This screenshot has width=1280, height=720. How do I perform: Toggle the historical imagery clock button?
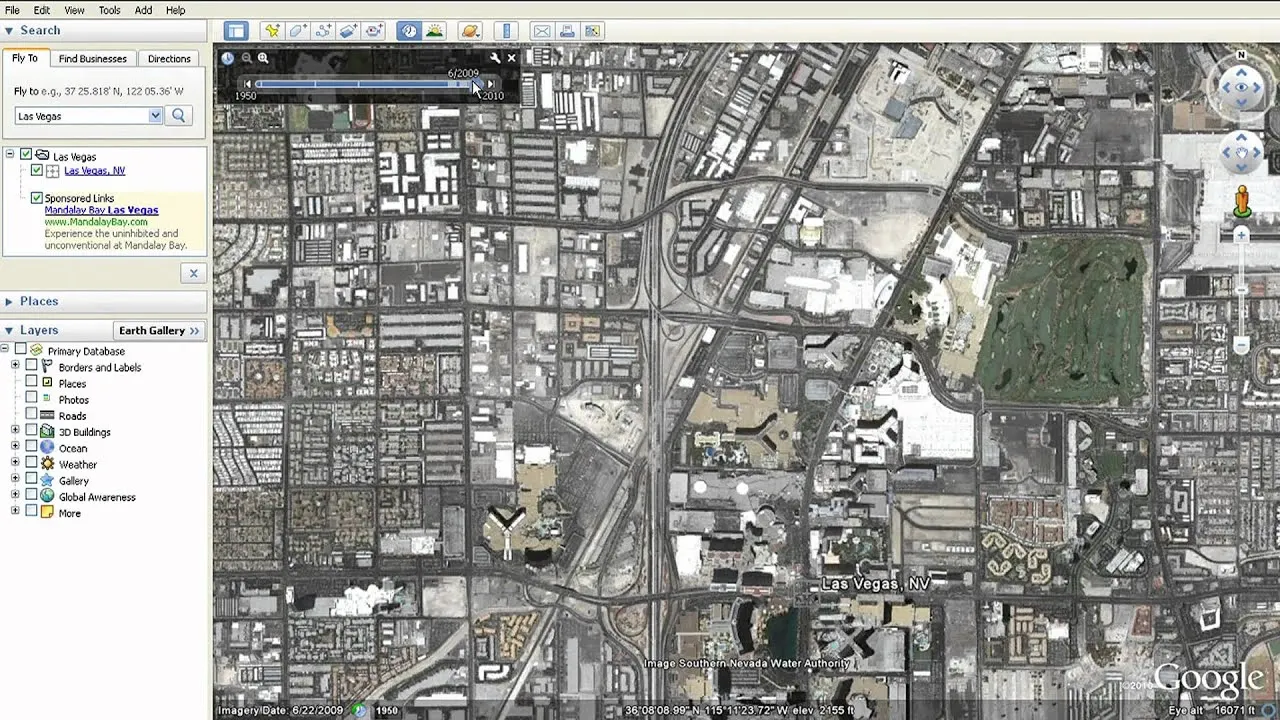[409, 31]
